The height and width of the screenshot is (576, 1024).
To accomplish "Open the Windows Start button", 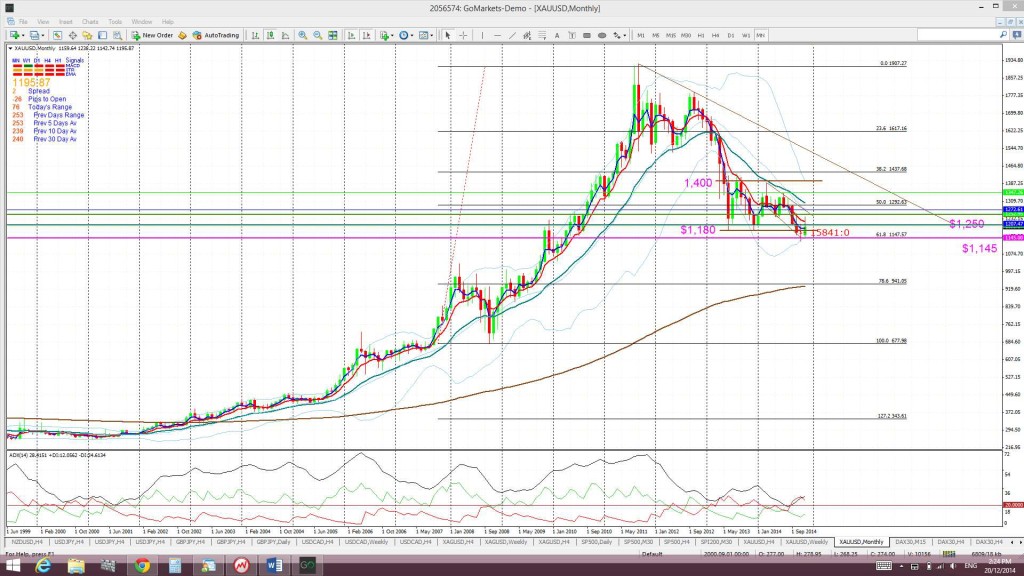I will tap(12, 566).
